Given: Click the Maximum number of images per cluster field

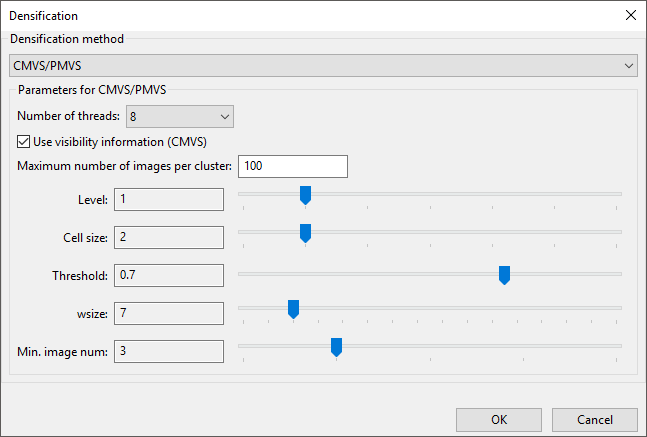Looking at the screenshot, I should (292, 166).
